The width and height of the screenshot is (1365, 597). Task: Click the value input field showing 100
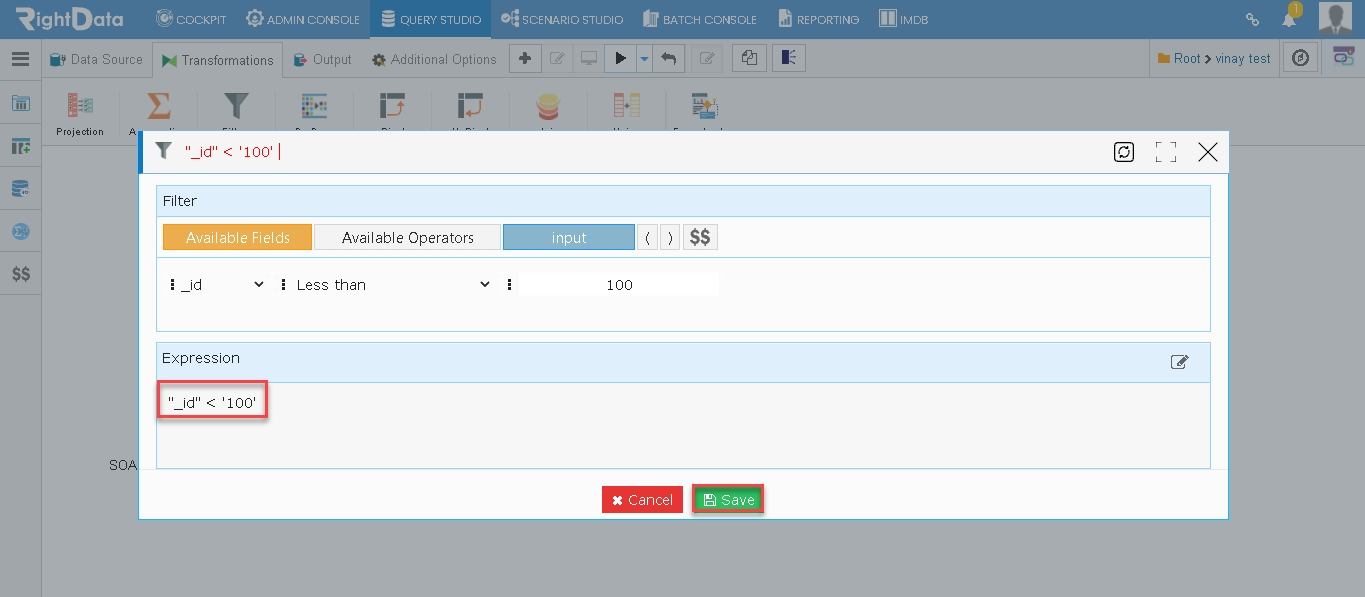pyautogui.click(x=619, y=285)
